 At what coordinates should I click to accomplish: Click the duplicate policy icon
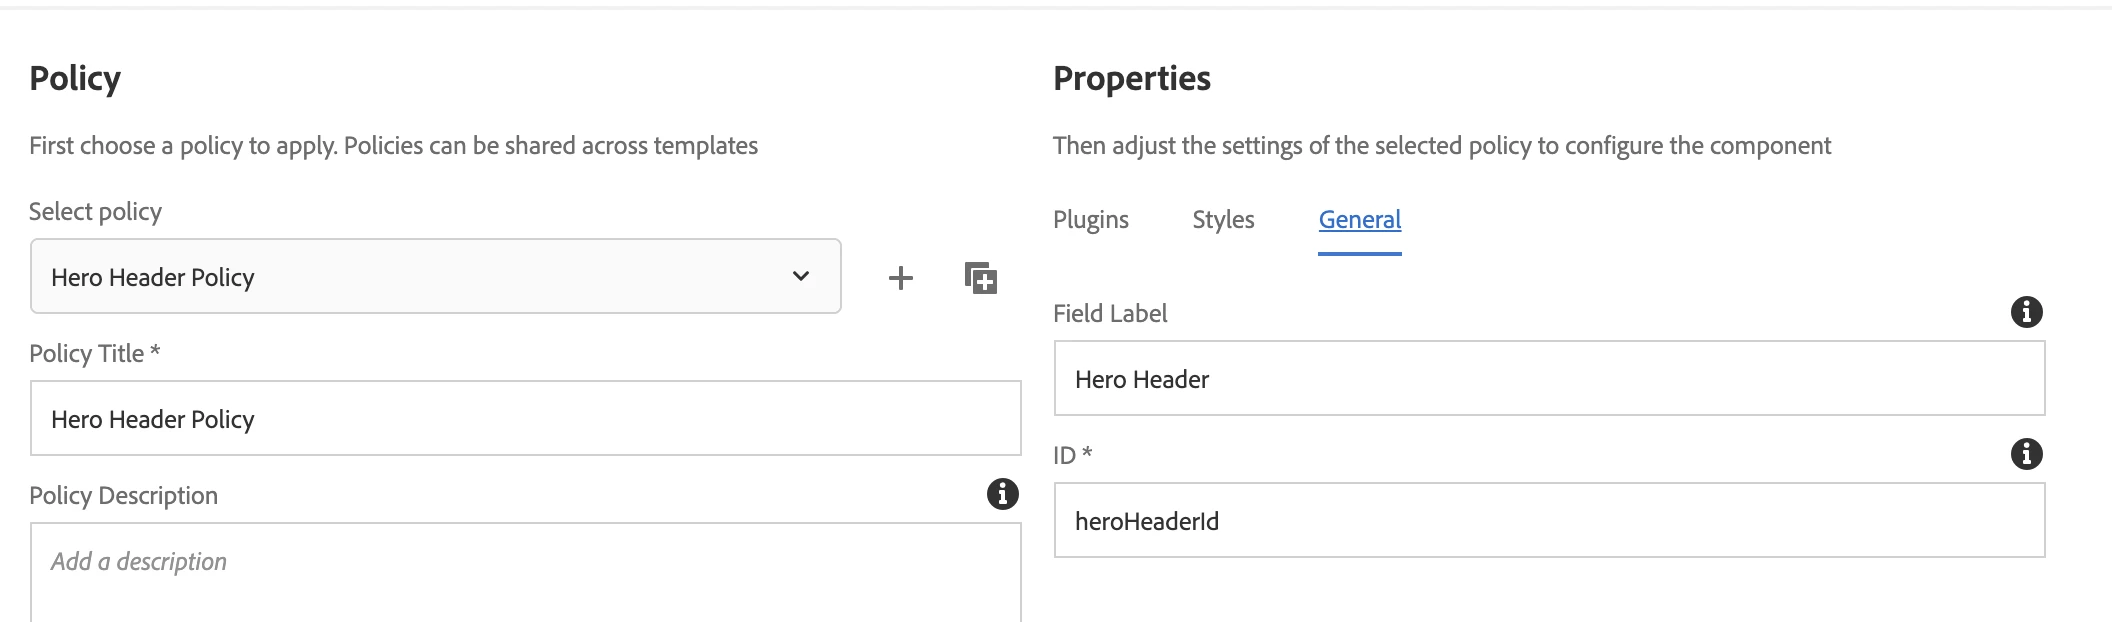tap(981, 278)
